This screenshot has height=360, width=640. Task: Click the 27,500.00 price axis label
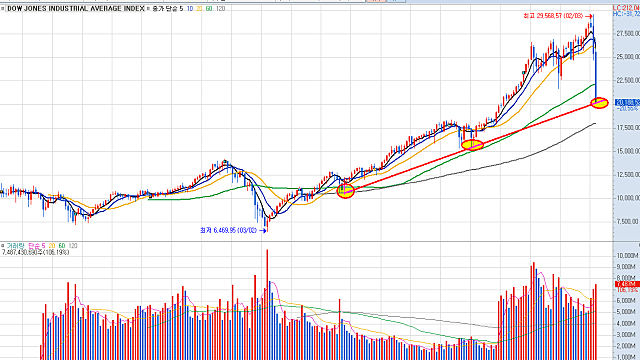point(629,33)
